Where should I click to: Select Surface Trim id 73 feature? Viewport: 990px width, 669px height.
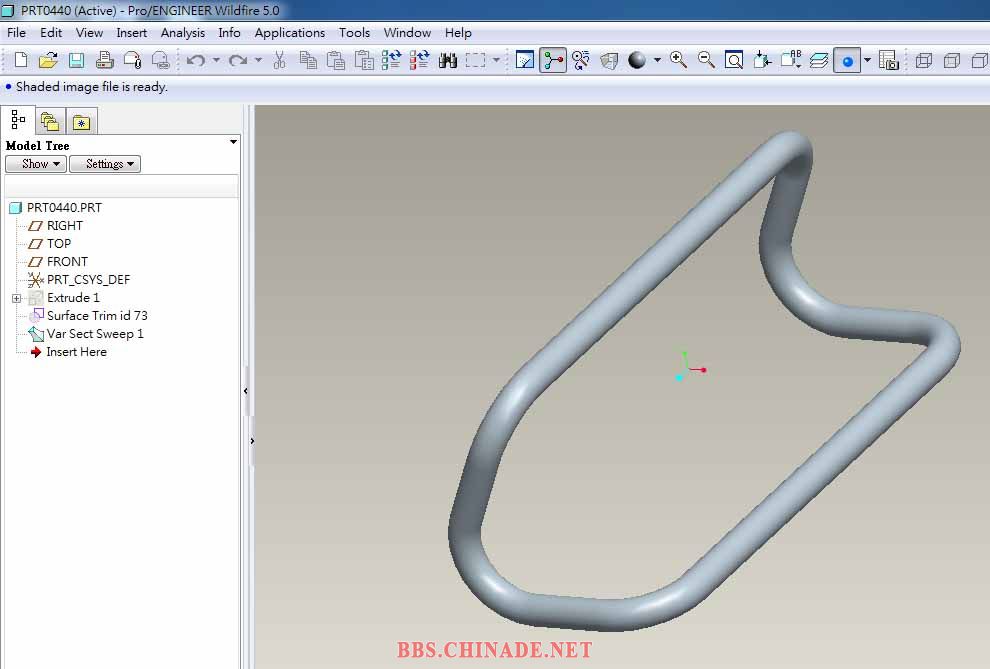coord(97,316)
